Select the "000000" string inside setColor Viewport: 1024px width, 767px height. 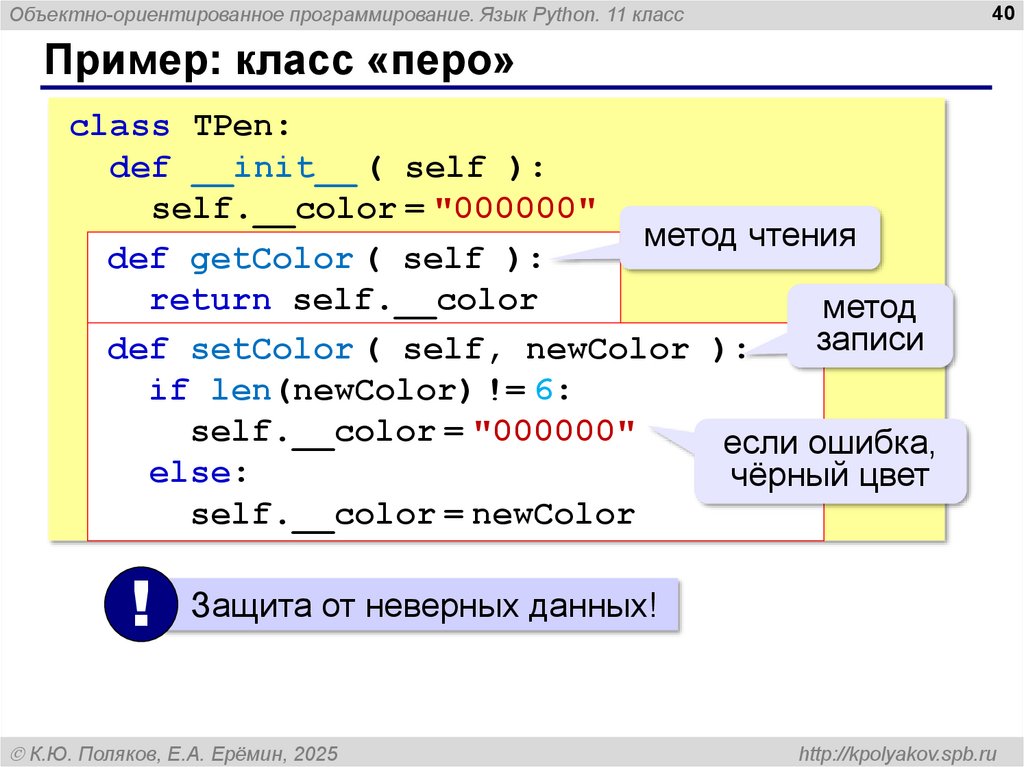pos(554,432)
